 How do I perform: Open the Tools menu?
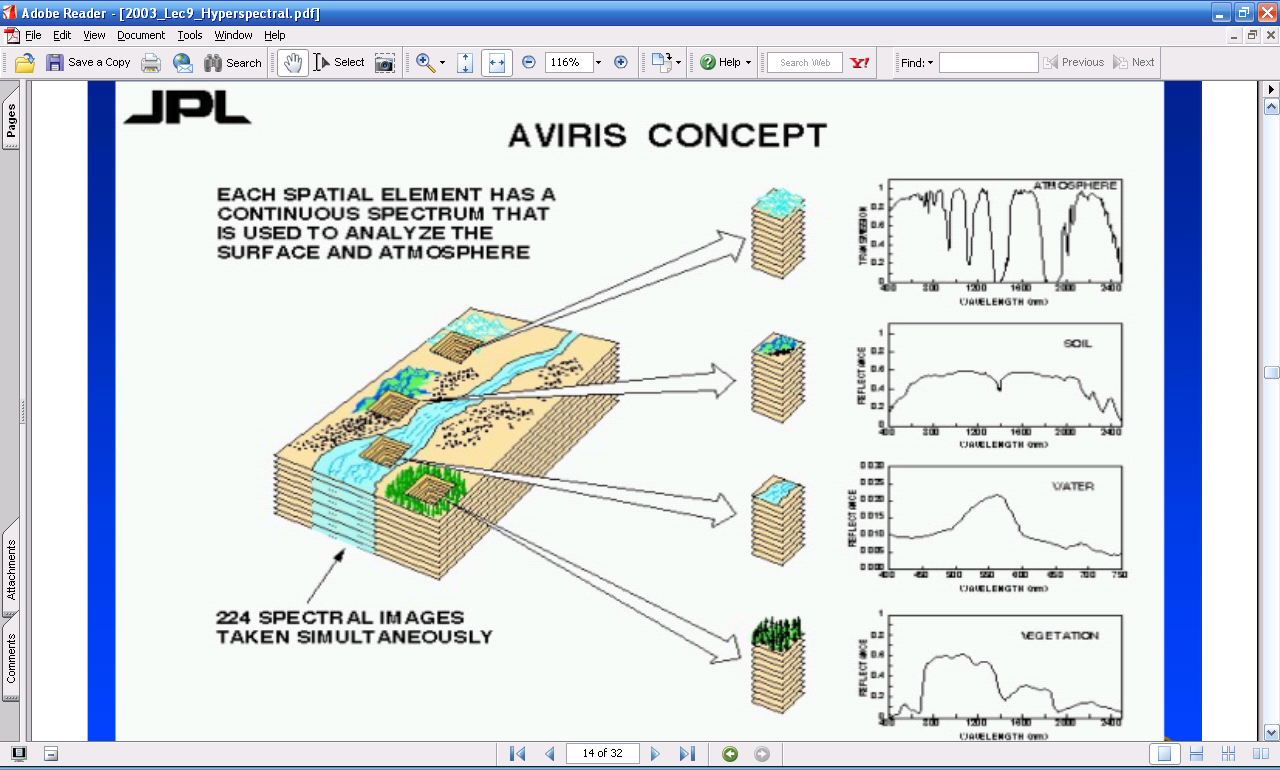coord(190,35)
